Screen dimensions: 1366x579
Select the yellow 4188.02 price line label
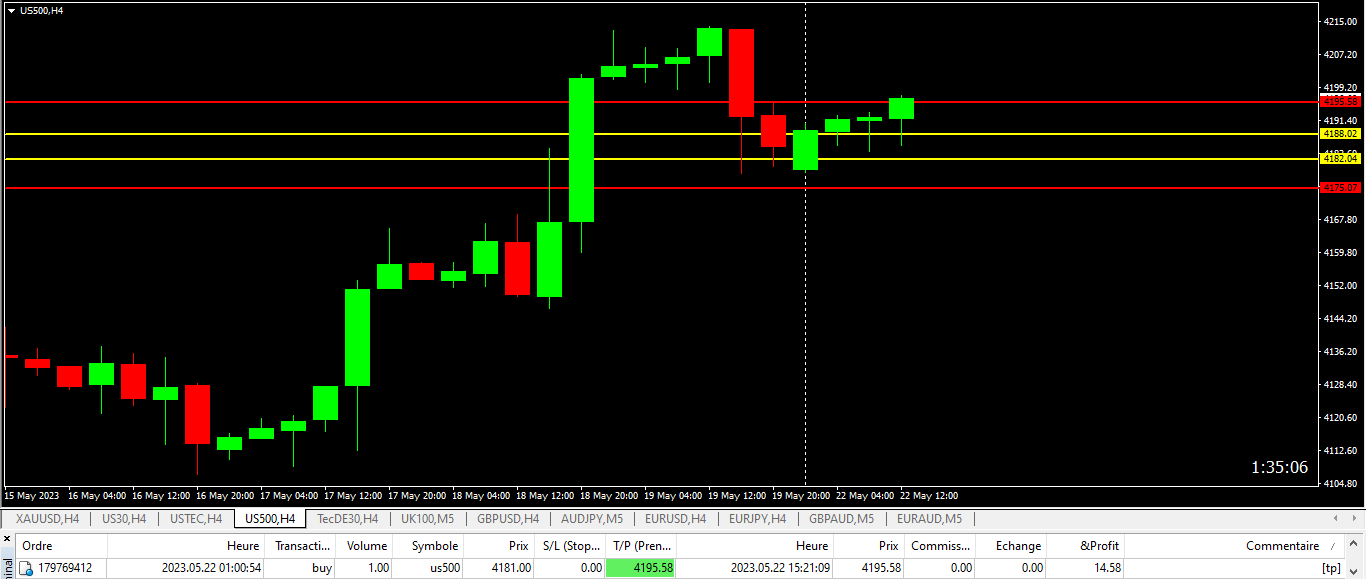pos(1340,133)
